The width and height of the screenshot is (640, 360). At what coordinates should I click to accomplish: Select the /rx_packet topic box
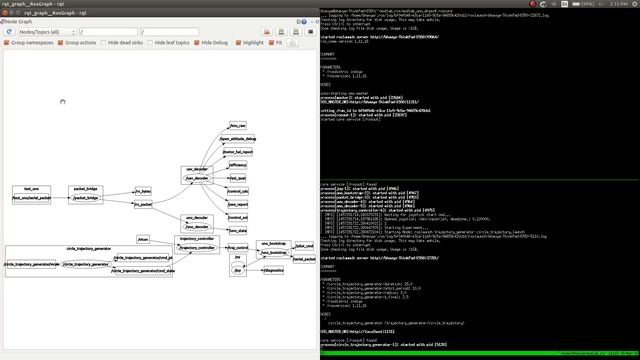(143, 204)
